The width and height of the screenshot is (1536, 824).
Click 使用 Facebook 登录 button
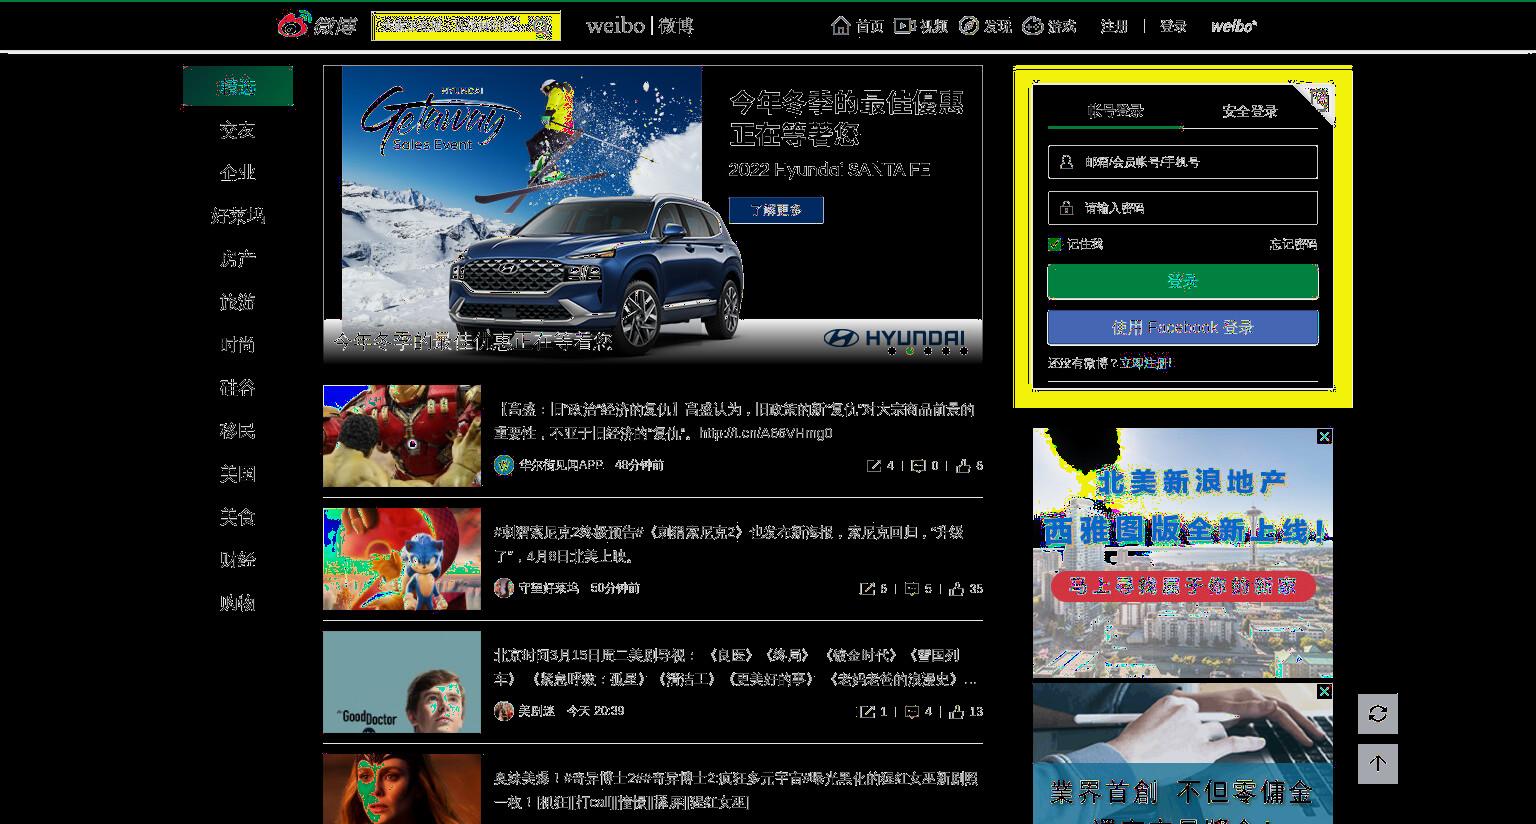(1183, 327)
